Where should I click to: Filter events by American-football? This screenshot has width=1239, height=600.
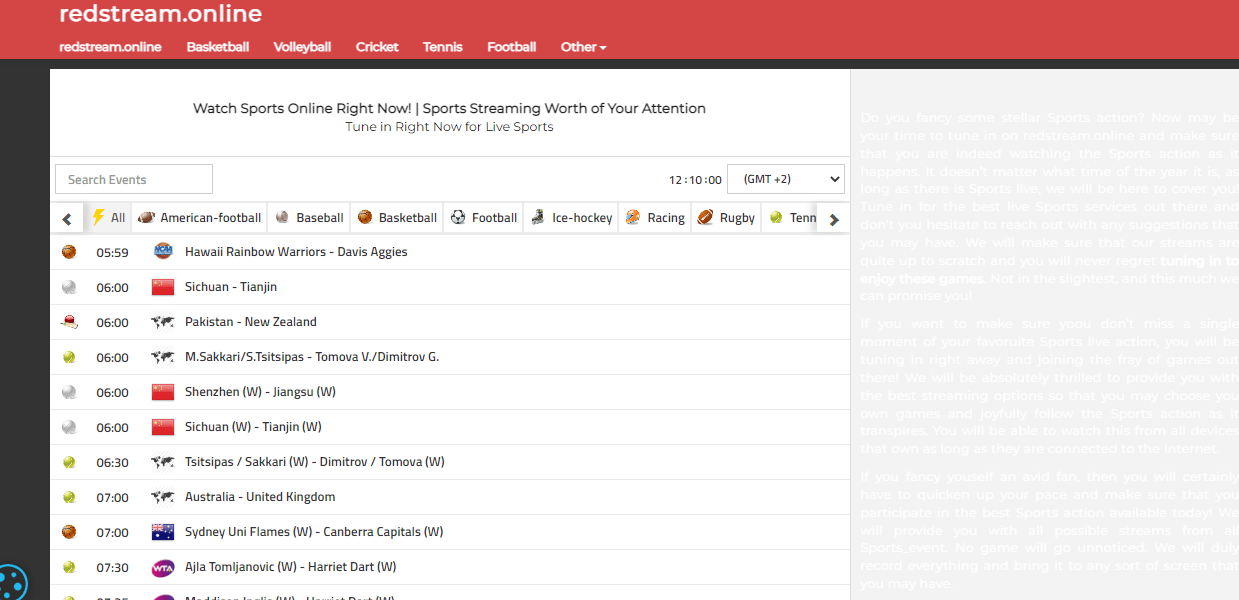click(x=200, y=217)
